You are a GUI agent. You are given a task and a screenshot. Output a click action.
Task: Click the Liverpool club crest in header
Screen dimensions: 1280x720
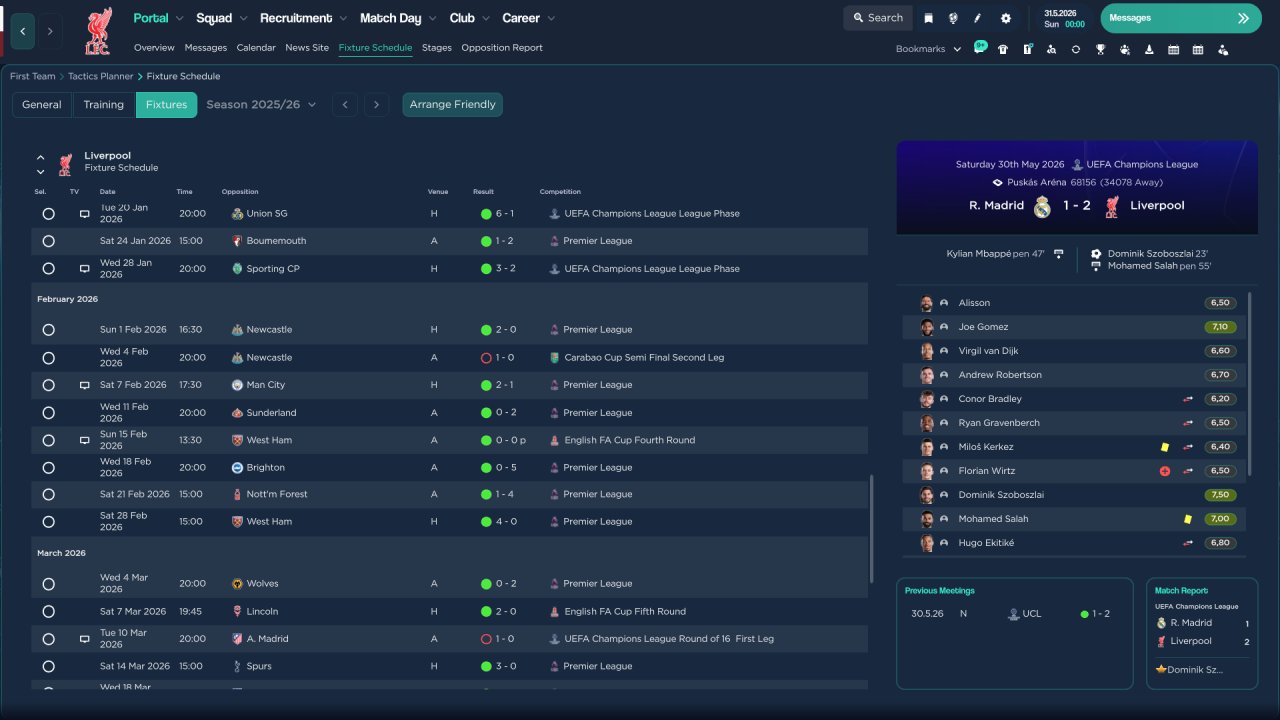98,31
